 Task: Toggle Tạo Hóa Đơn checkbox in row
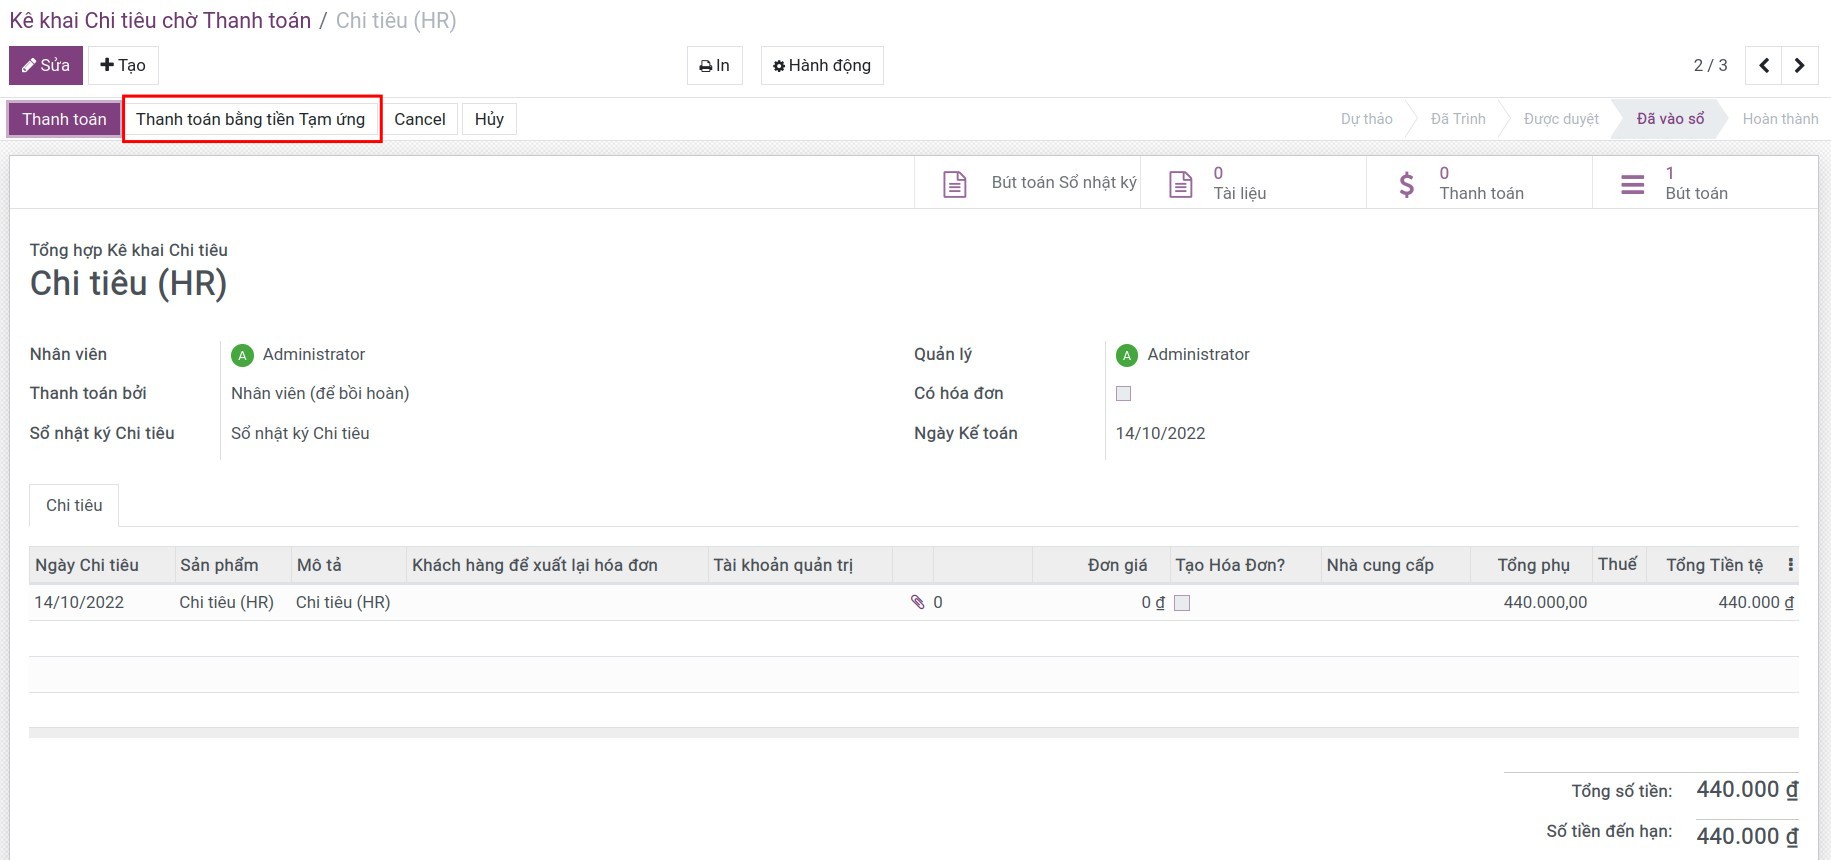[1182, 603]
